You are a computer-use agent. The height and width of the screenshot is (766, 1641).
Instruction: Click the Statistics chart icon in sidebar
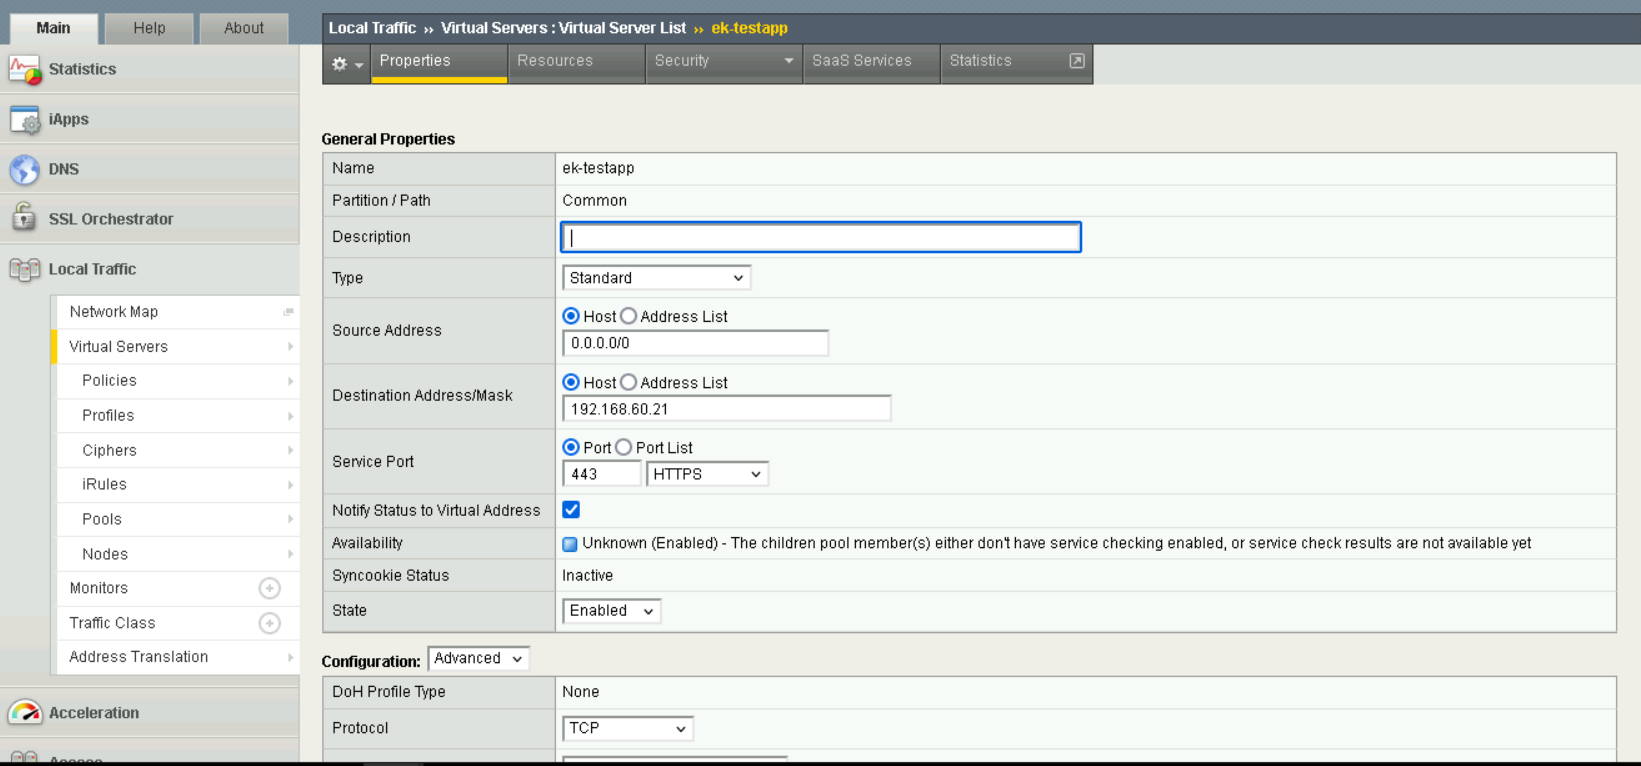click(x=25, y=69)
